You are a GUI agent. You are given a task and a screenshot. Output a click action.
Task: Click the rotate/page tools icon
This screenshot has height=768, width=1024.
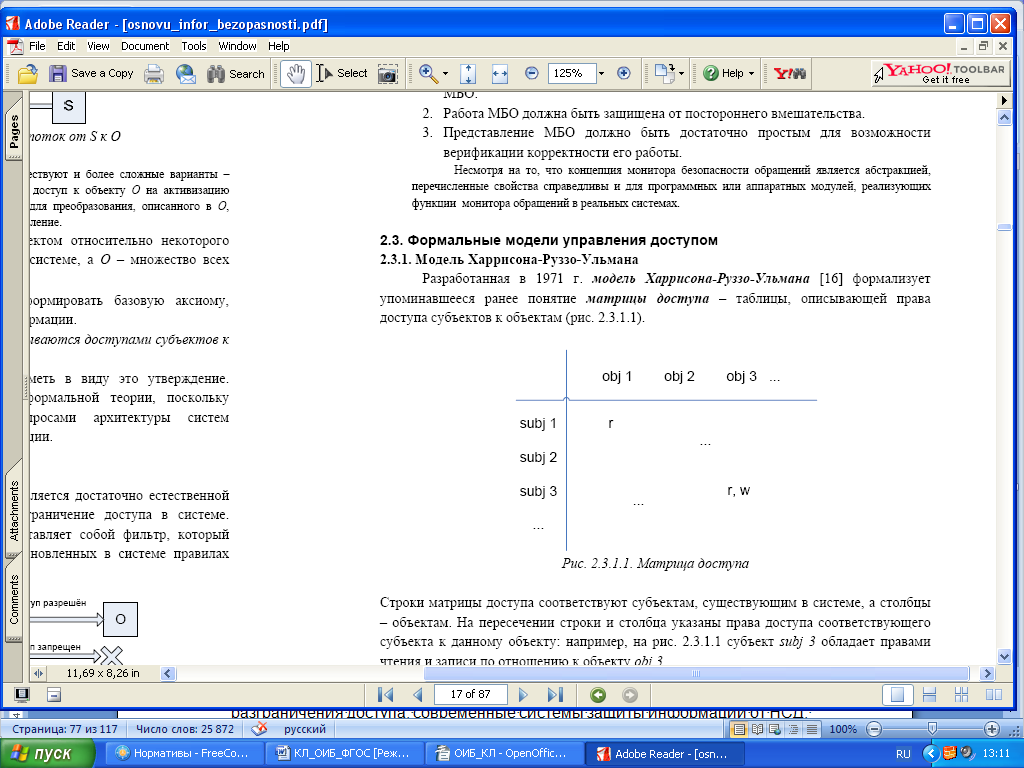point(664,73)
